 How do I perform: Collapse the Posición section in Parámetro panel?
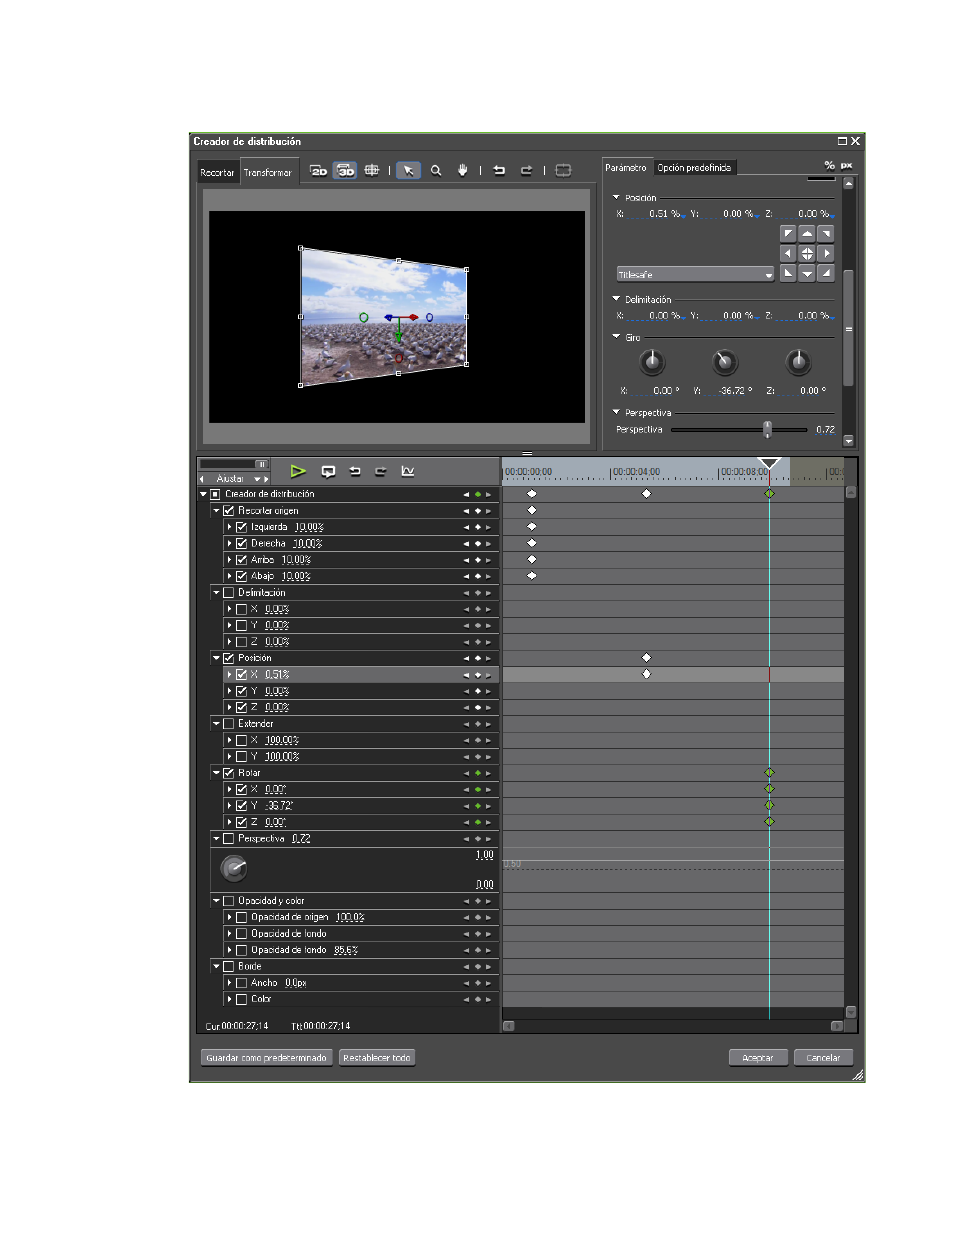point(616,197)
